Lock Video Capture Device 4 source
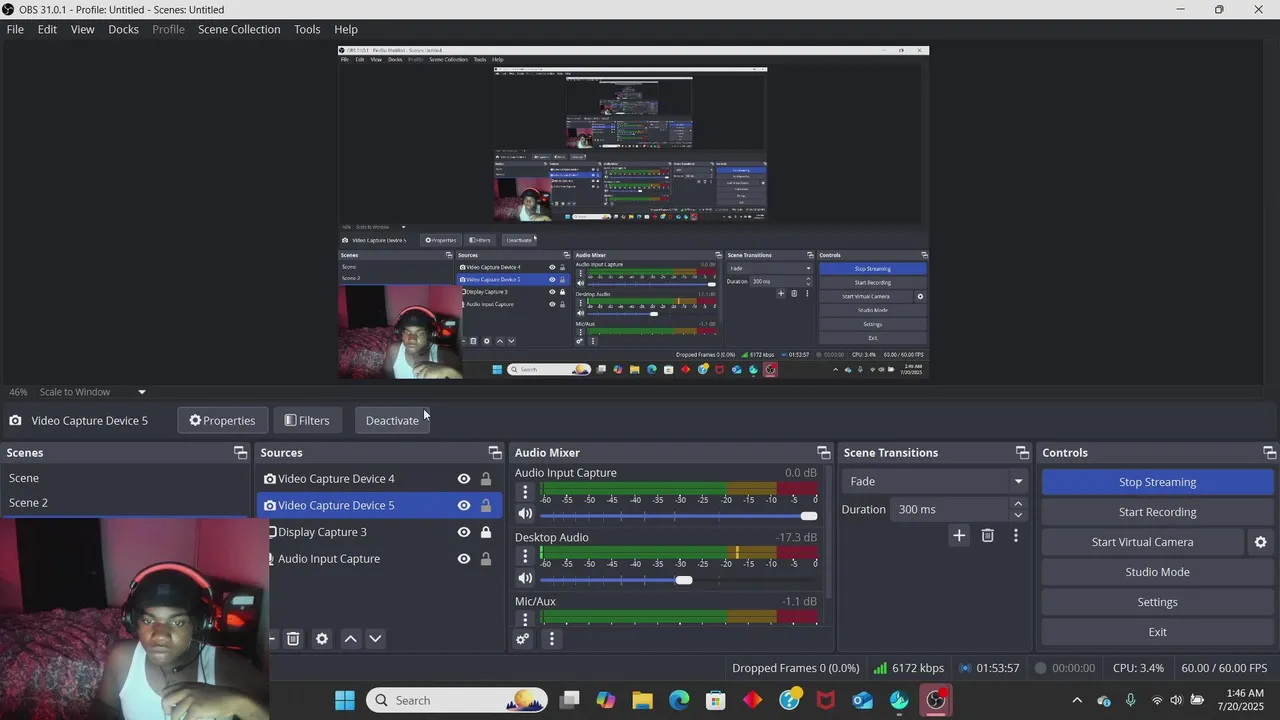Viewport: 1280px width, 720px height. 486,479
